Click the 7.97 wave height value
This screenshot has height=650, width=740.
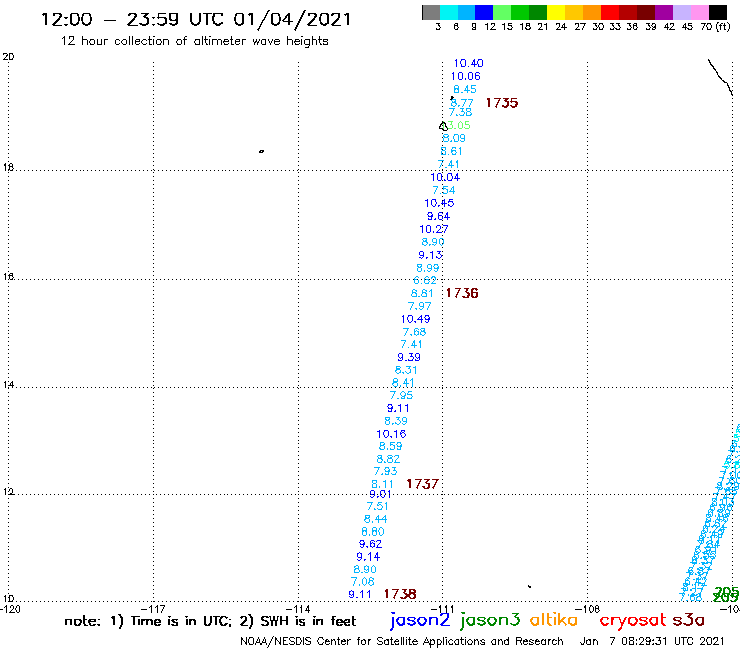pos(419,306)
